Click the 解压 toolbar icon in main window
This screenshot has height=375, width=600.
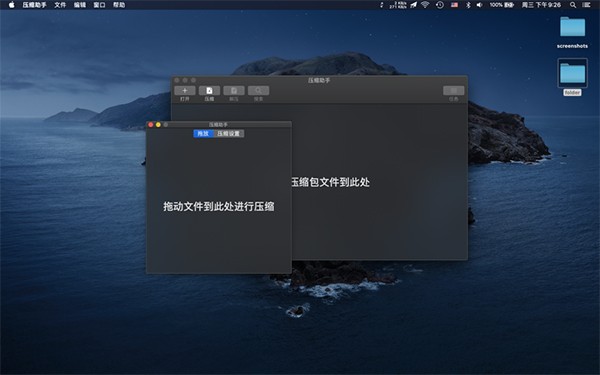(234, 91)
